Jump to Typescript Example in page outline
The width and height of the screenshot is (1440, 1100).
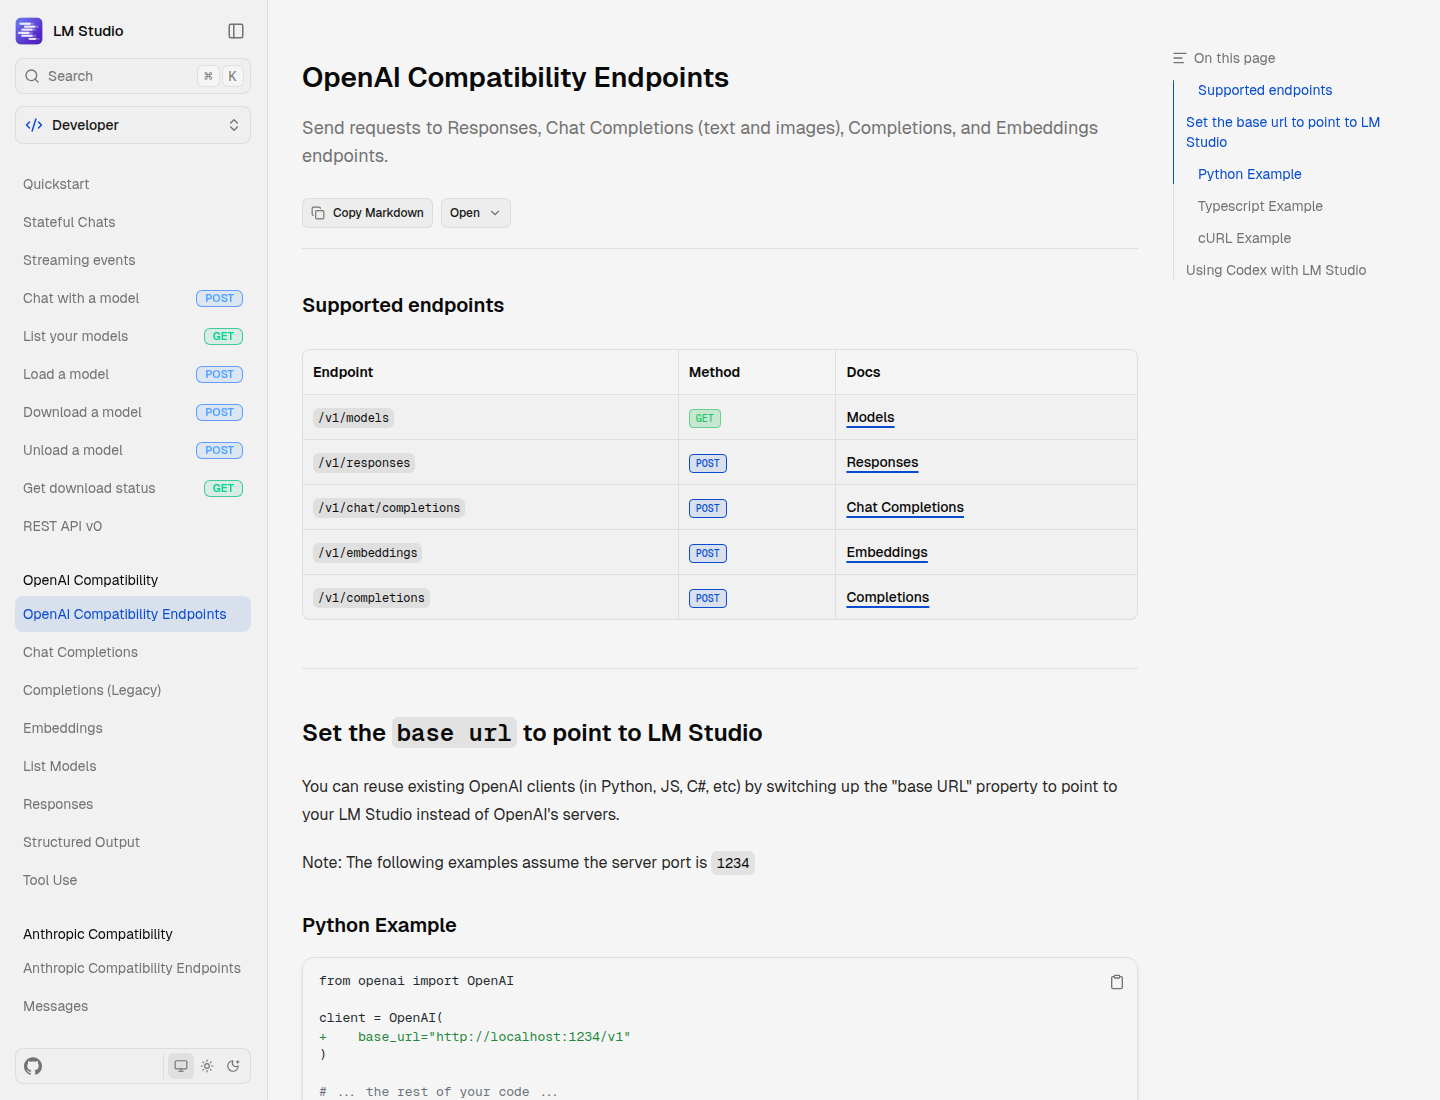pyautogui.click(x=1260, y=206)
